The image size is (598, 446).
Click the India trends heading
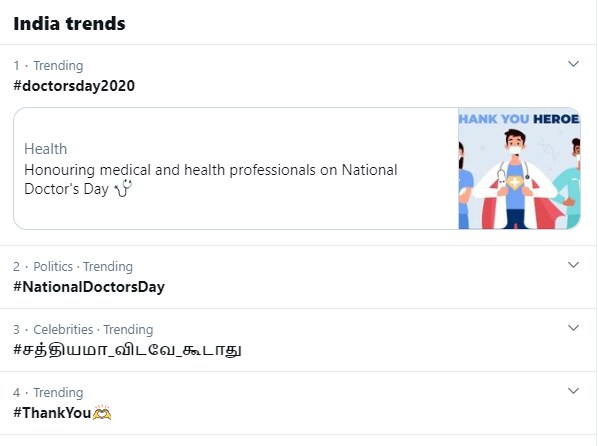[69, 23]
